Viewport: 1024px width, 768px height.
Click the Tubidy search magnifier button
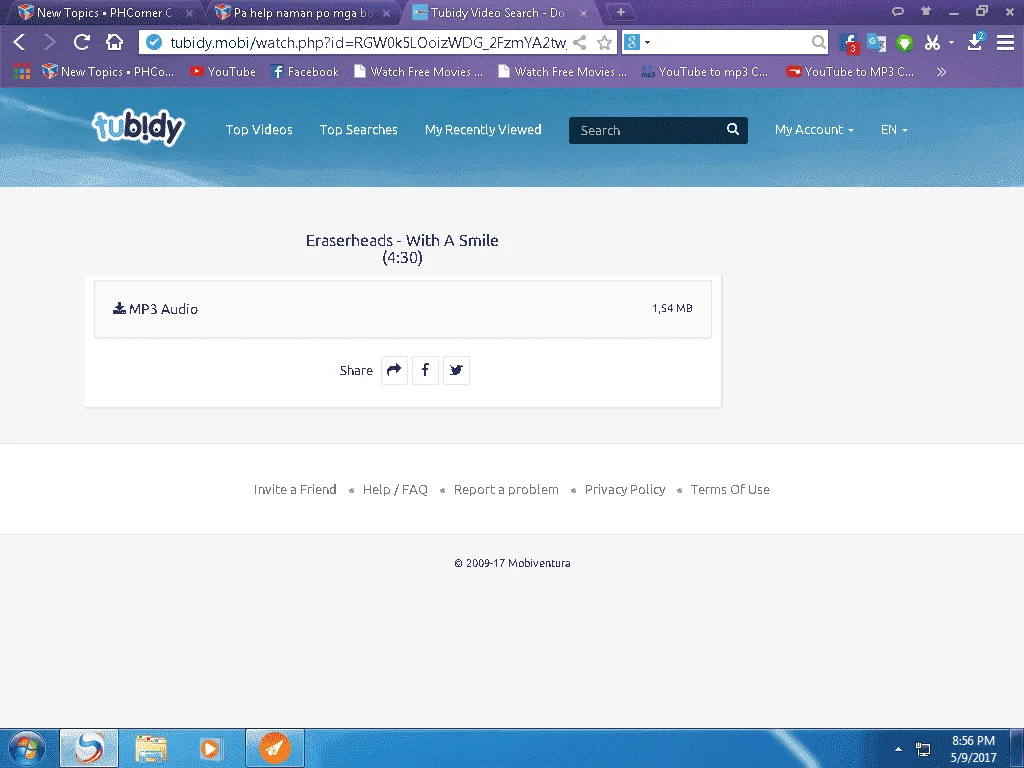pyautogui.click(x=733, y=129)
